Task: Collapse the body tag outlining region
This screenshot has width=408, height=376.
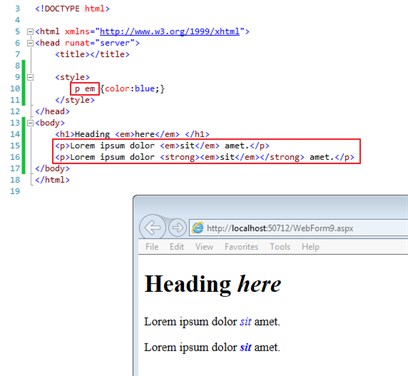Action: pos(30,123)
